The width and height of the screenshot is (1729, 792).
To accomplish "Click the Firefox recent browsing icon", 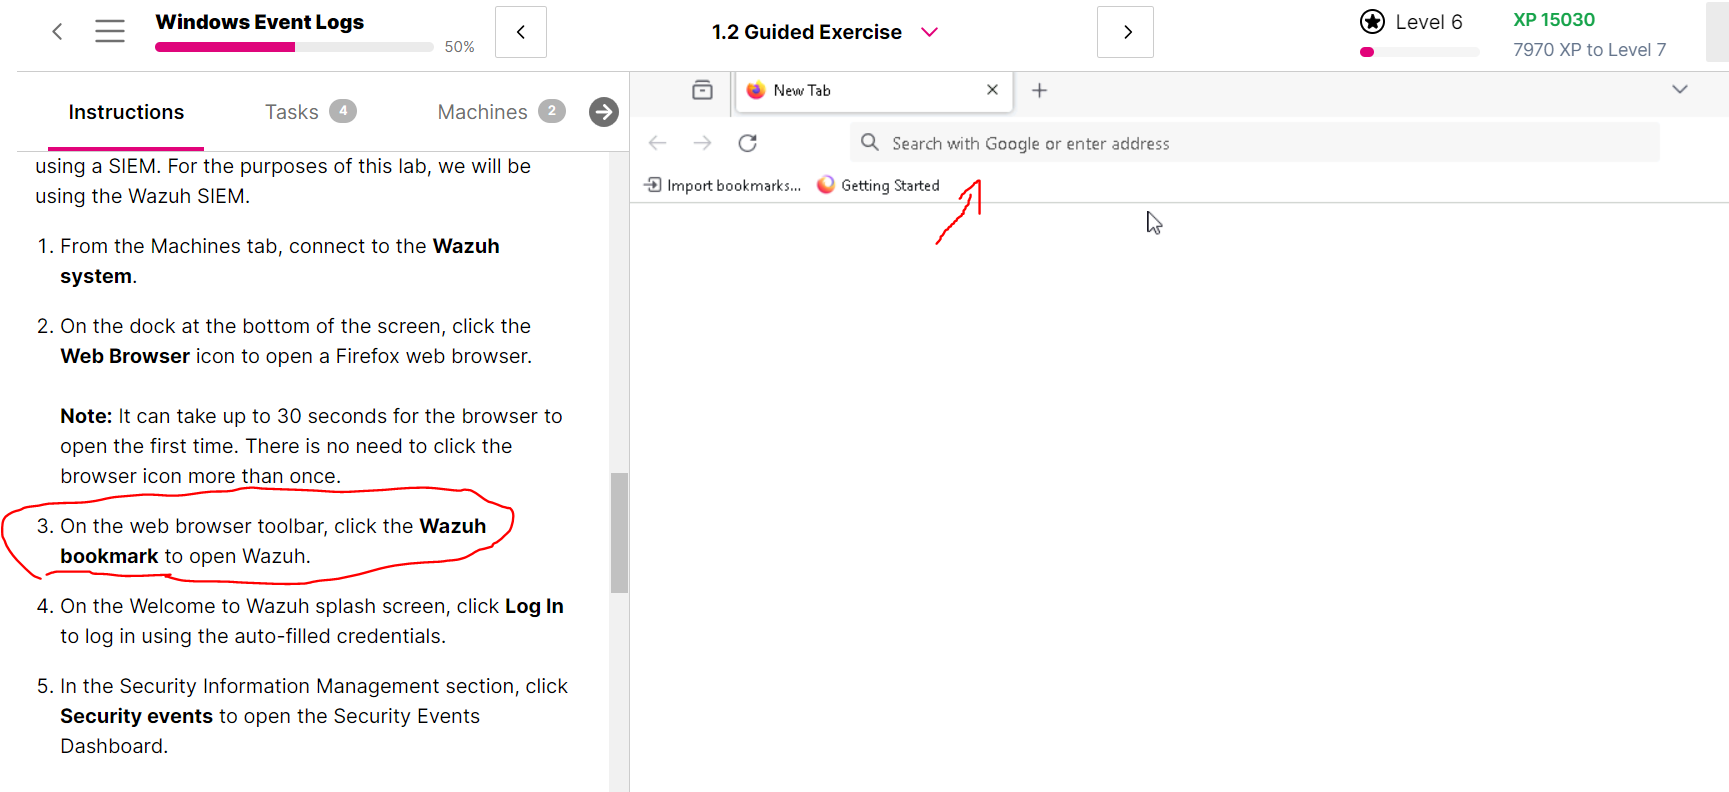I will (x=702, y=90).
